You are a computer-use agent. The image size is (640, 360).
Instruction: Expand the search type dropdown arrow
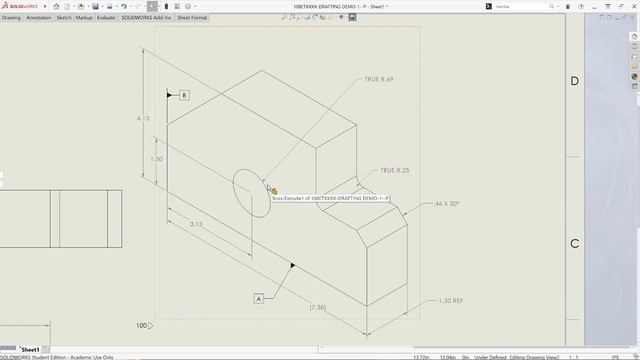(557, 7)
